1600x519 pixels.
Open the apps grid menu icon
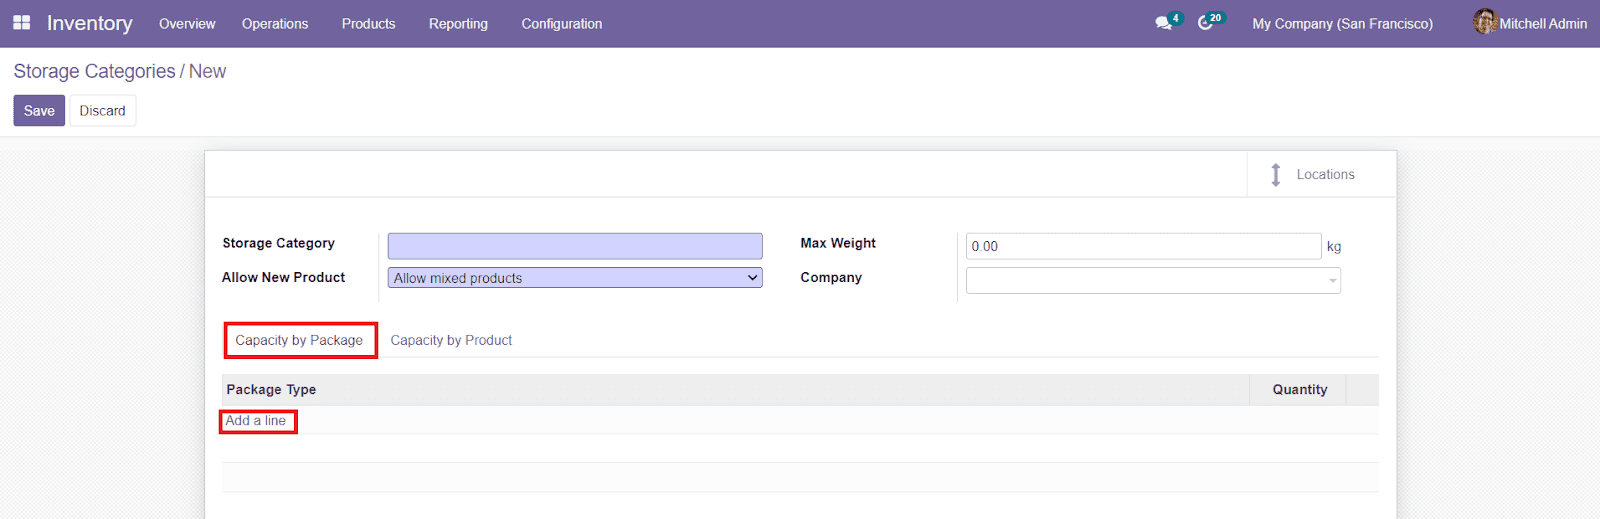point(21,23)
